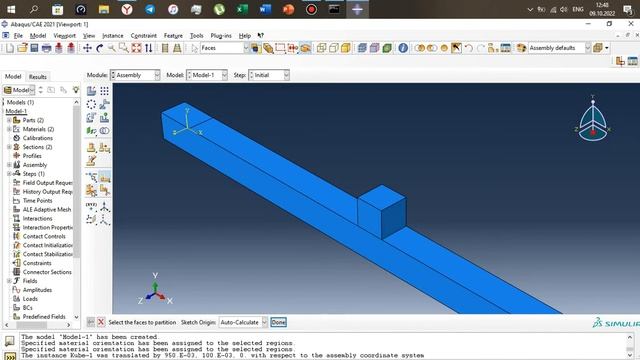Click Partition Edge tool

pyautogui.click(x=91, y=177)
